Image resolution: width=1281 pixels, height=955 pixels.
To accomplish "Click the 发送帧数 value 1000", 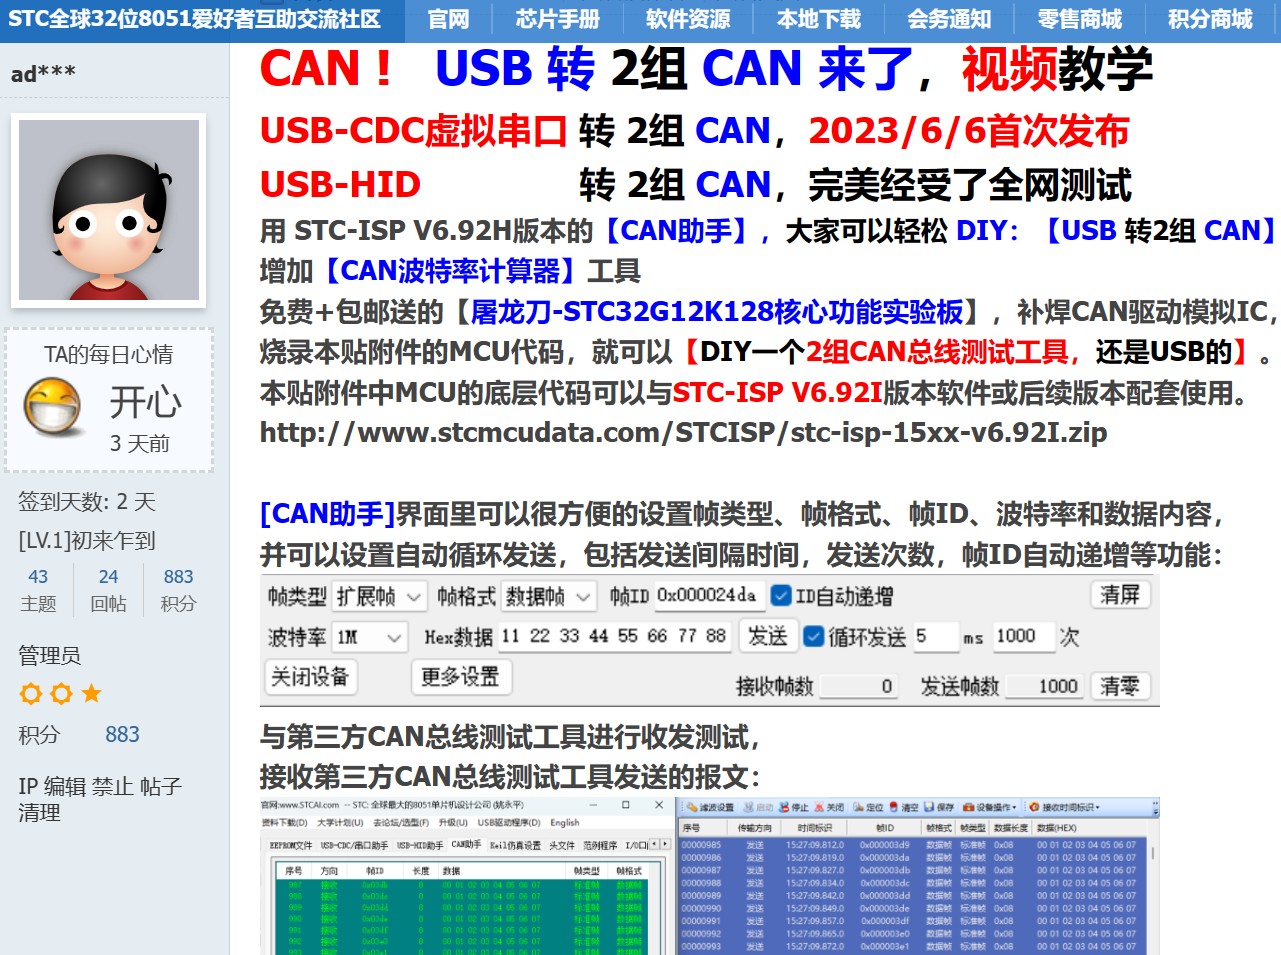I will click(x=1044, y=686).
